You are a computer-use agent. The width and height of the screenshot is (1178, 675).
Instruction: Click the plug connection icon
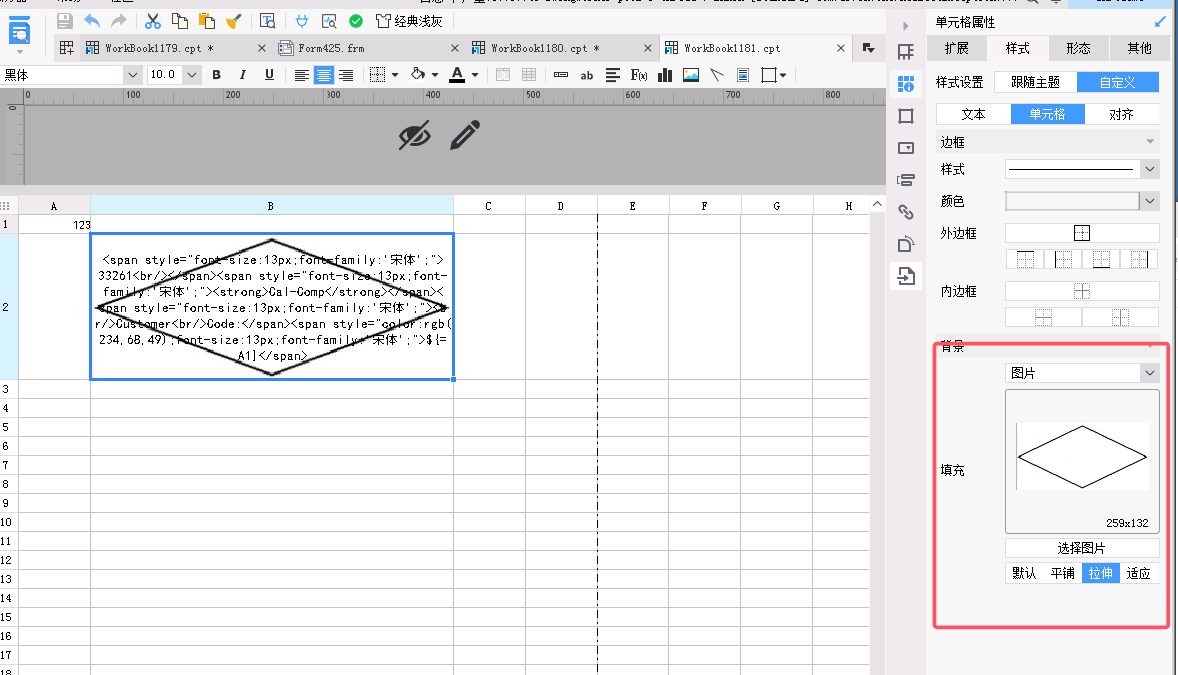[302, 21]
